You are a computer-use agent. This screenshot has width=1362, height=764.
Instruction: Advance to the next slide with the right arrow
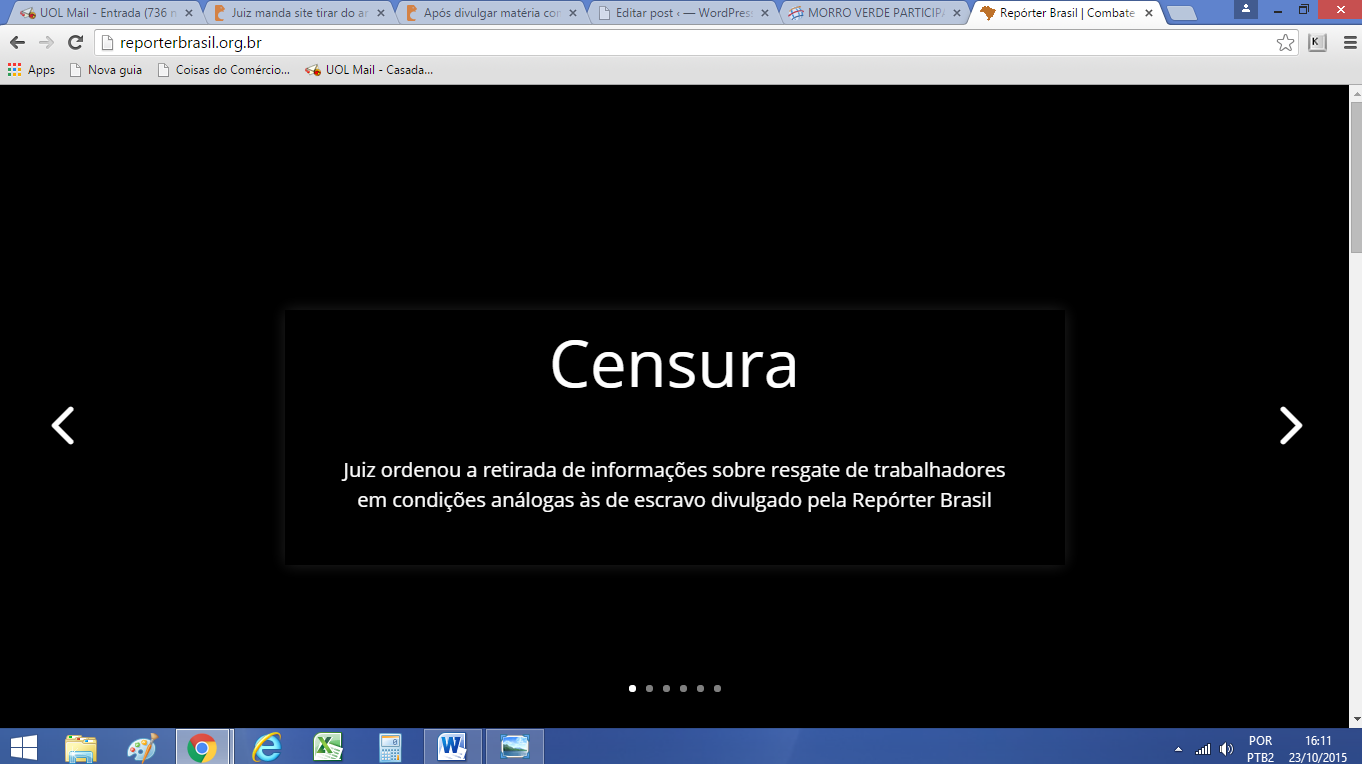point(1291,426)
